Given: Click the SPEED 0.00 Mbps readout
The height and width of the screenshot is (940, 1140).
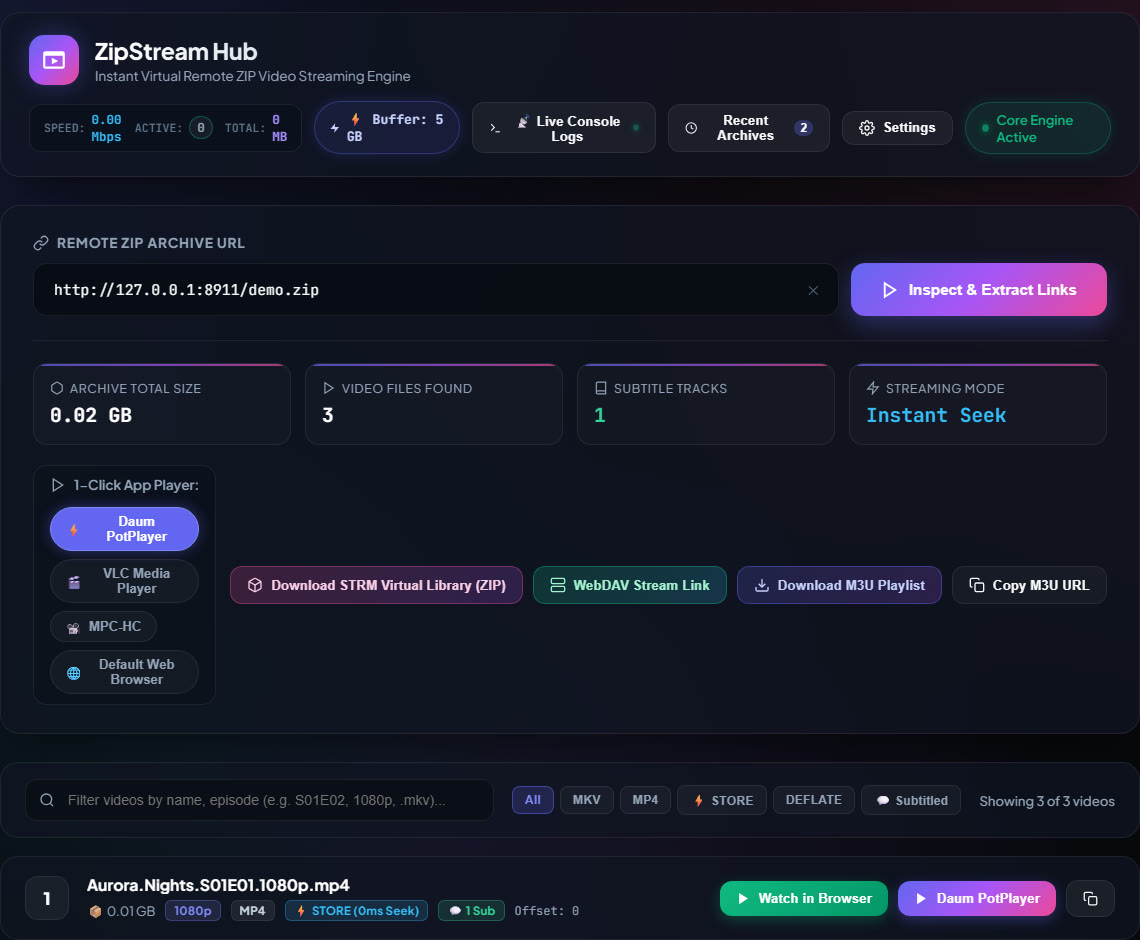Looking at the screenshot, I should 82,128.
